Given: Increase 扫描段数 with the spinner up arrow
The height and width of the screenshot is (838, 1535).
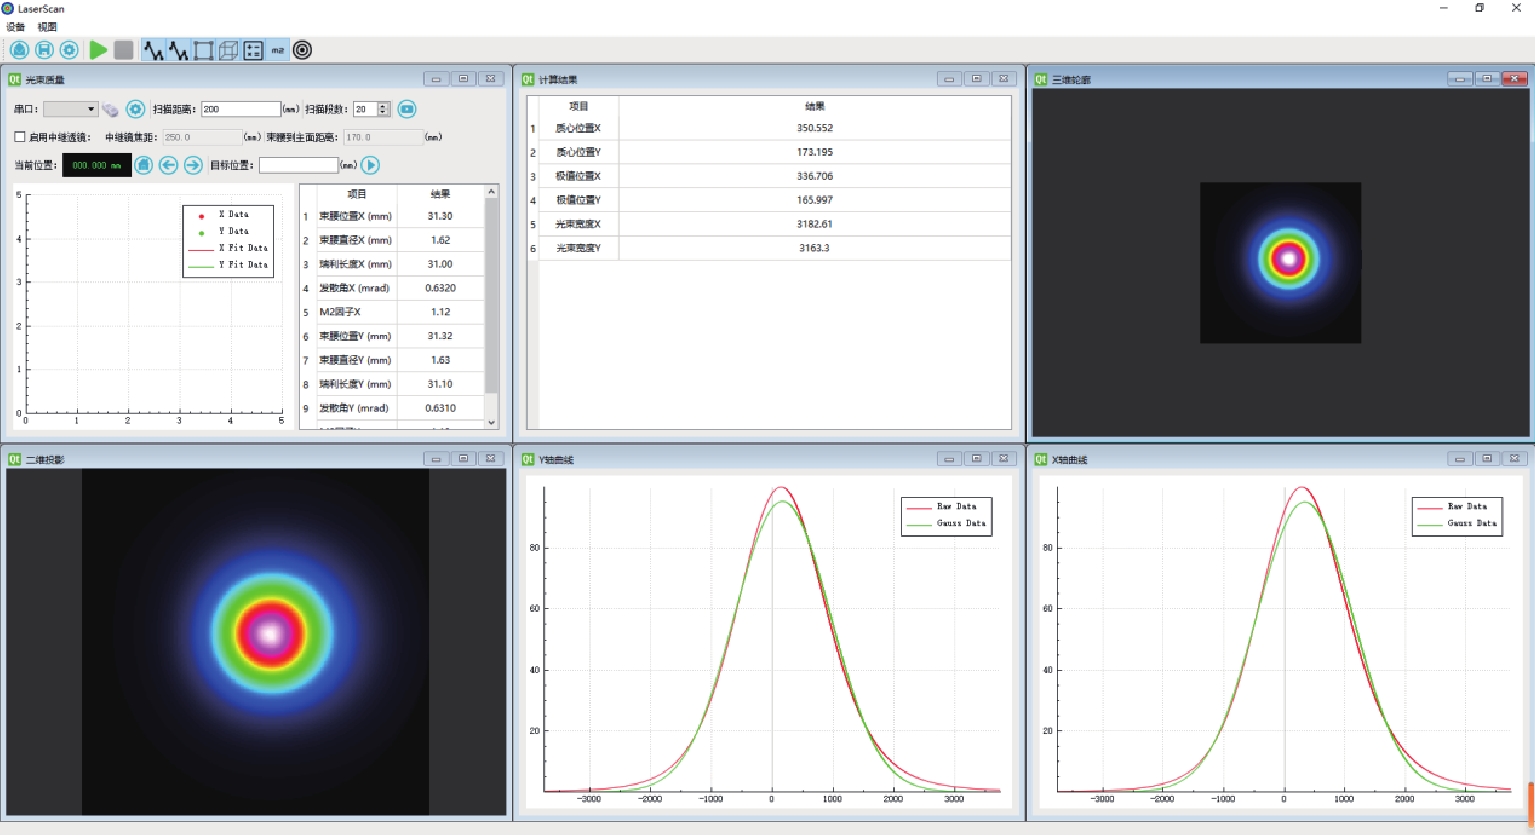Looking at the screenshot, I should click(383, 105).
